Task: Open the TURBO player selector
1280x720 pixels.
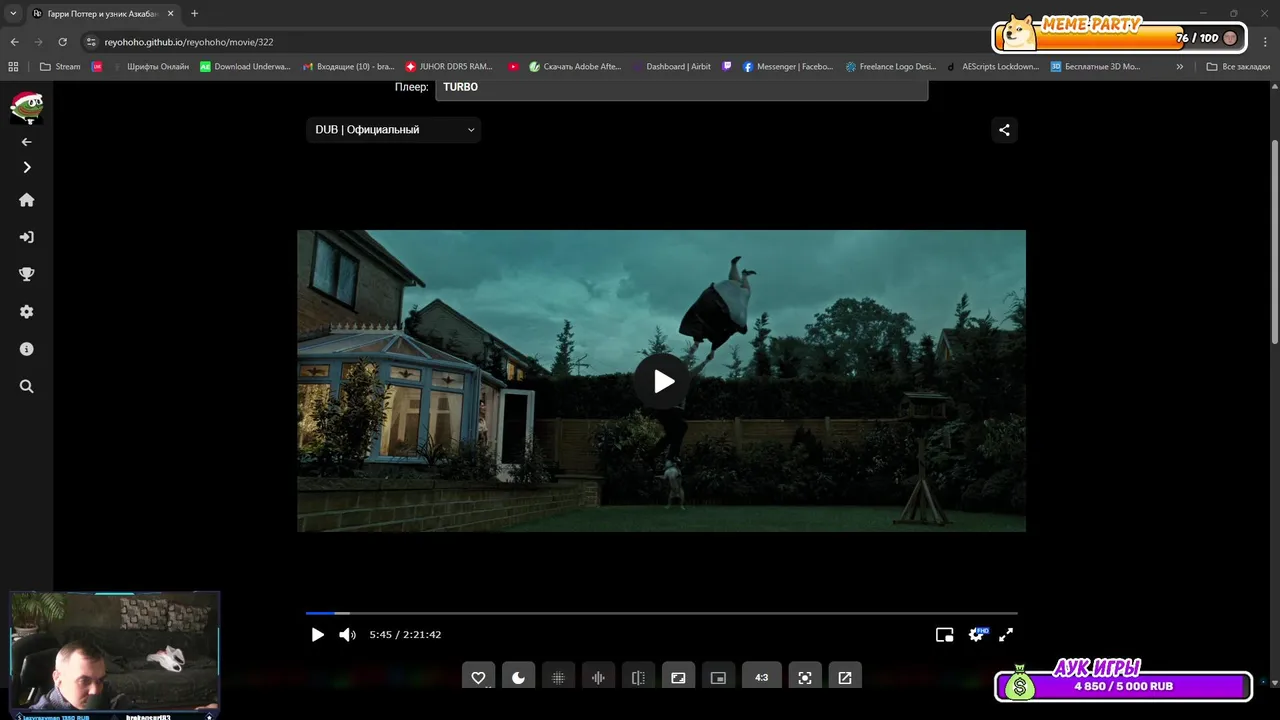Action: click(681, 88)
